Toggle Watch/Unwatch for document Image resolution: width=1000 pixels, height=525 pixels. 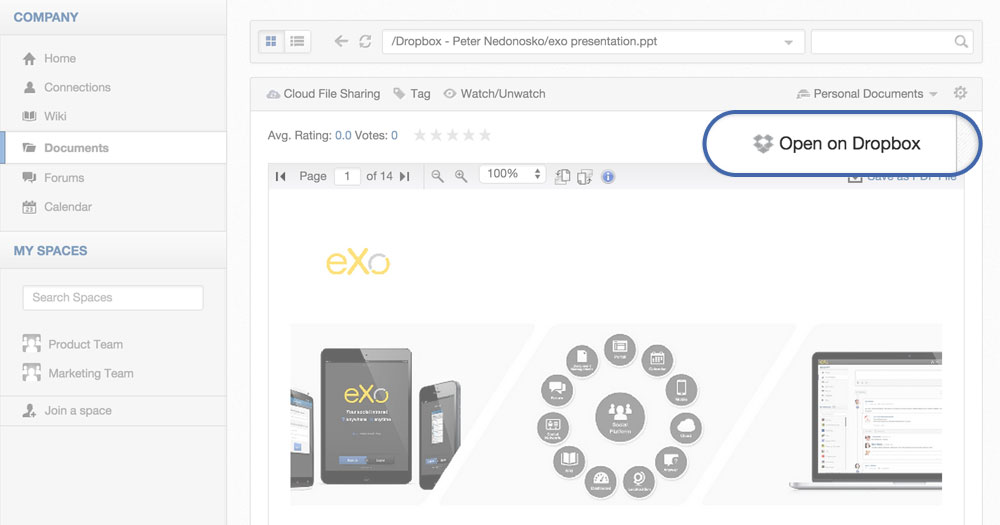pos(494,94)
